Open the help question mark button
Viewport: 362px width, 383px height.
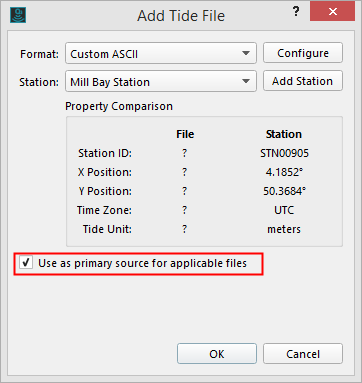click(x=296, y=12)
